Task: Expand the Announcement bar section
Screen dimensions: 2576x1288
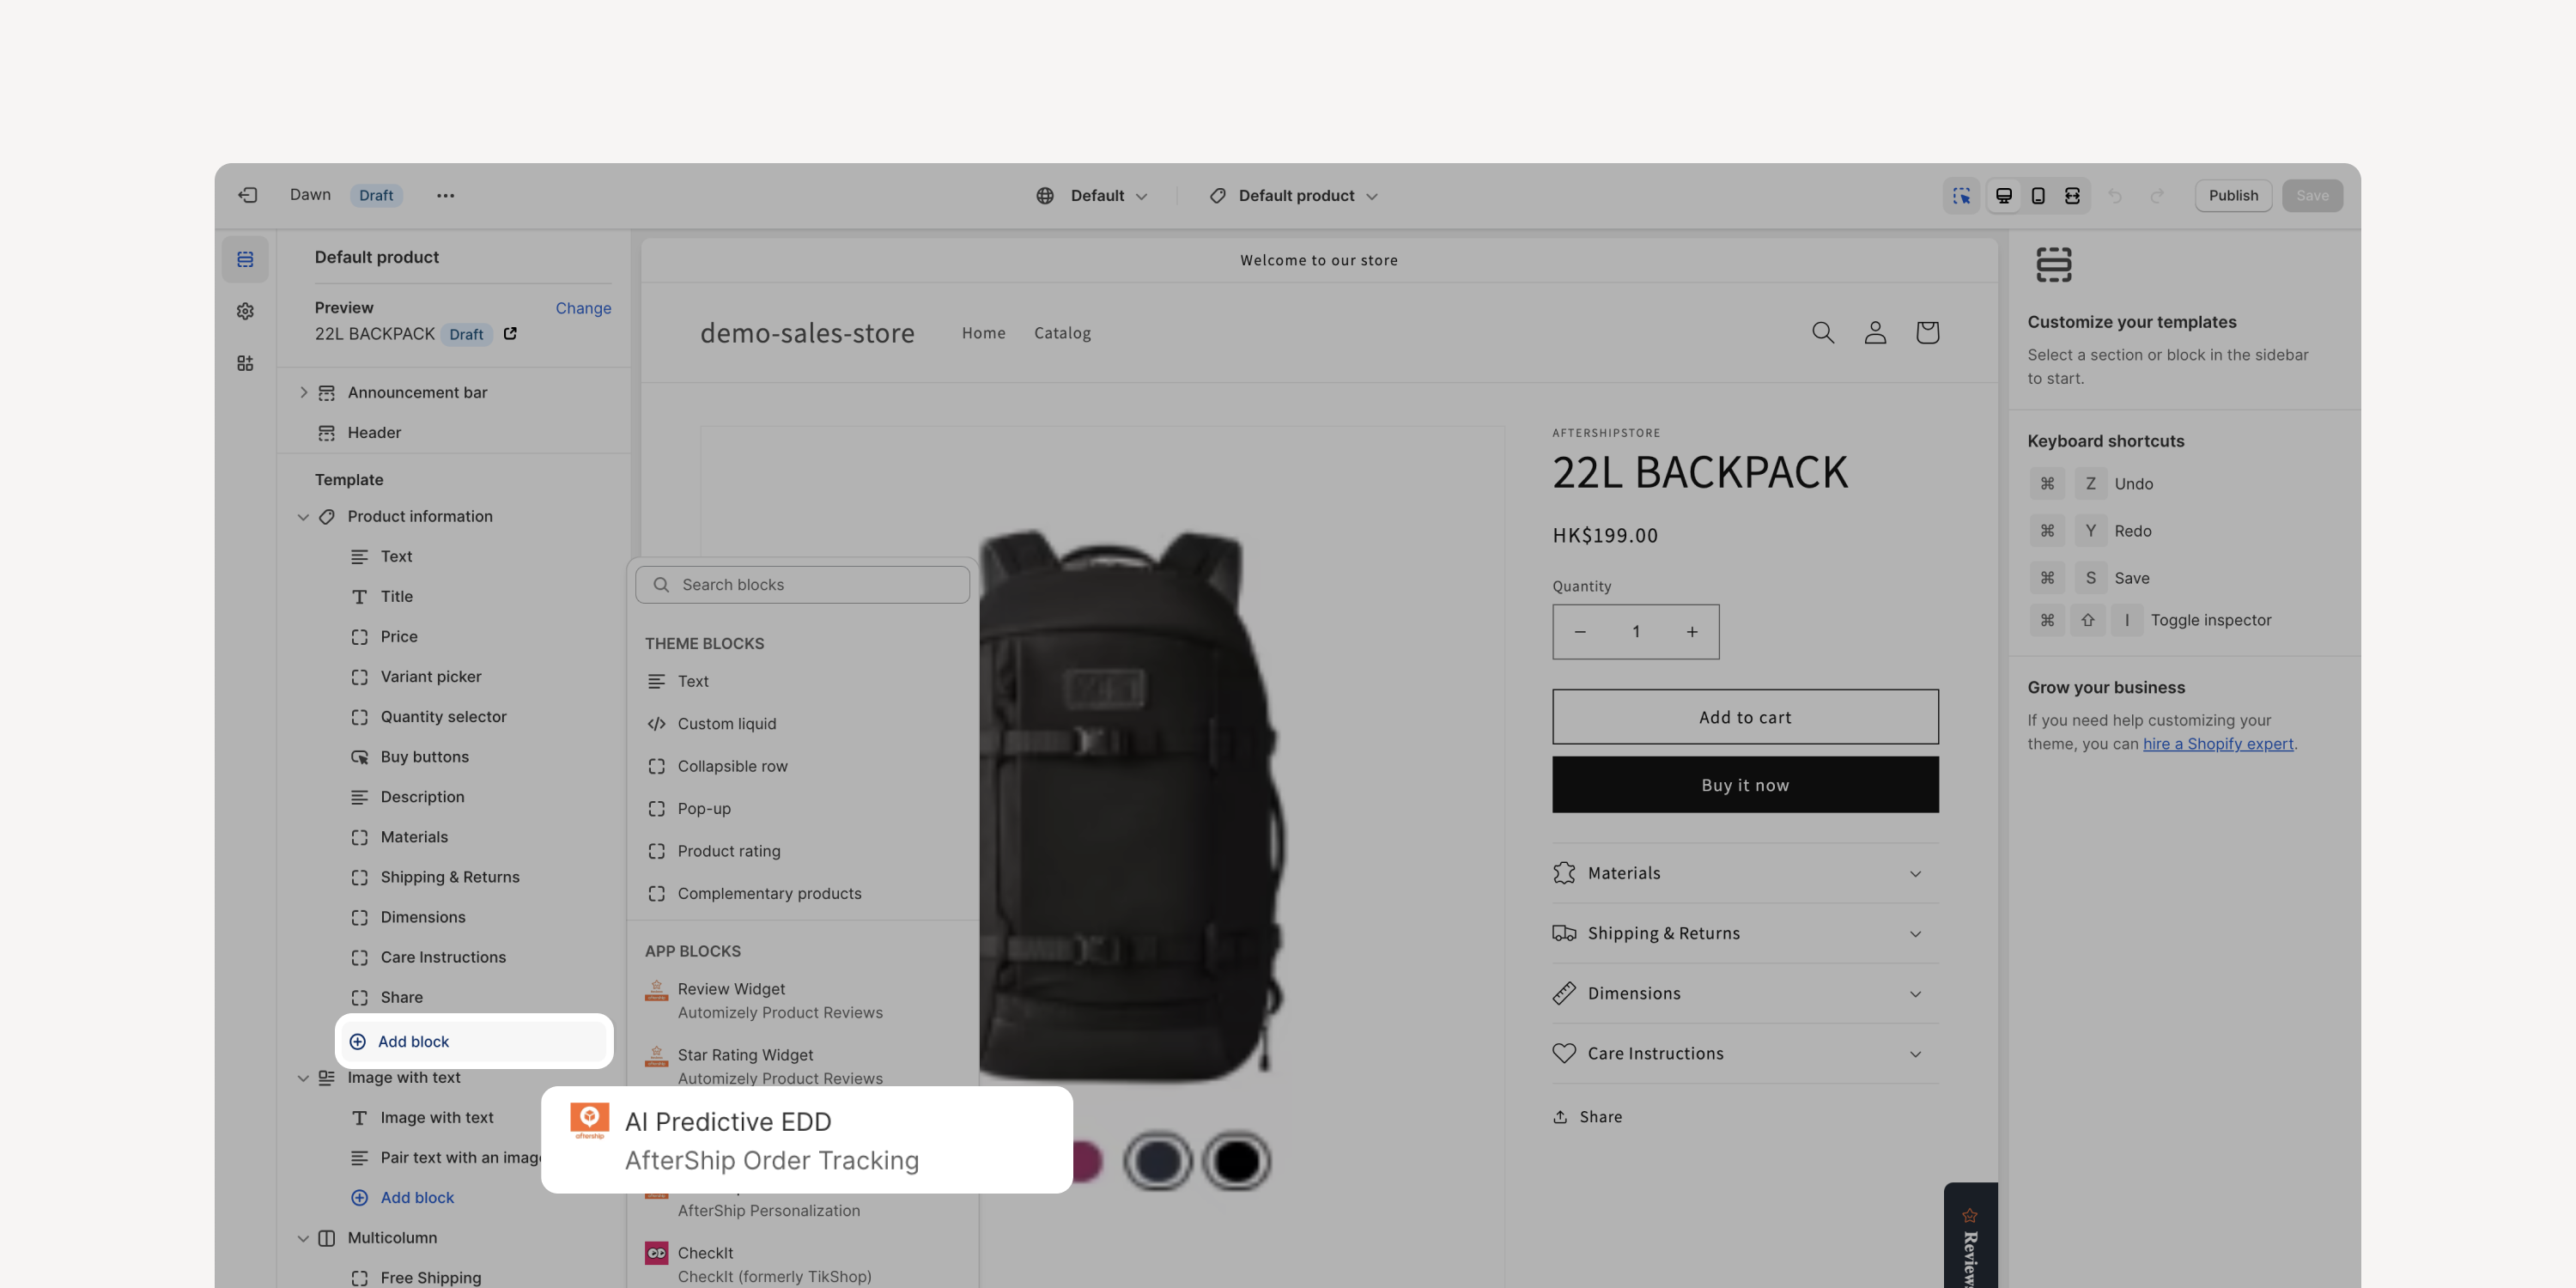Action: [303, 392]
